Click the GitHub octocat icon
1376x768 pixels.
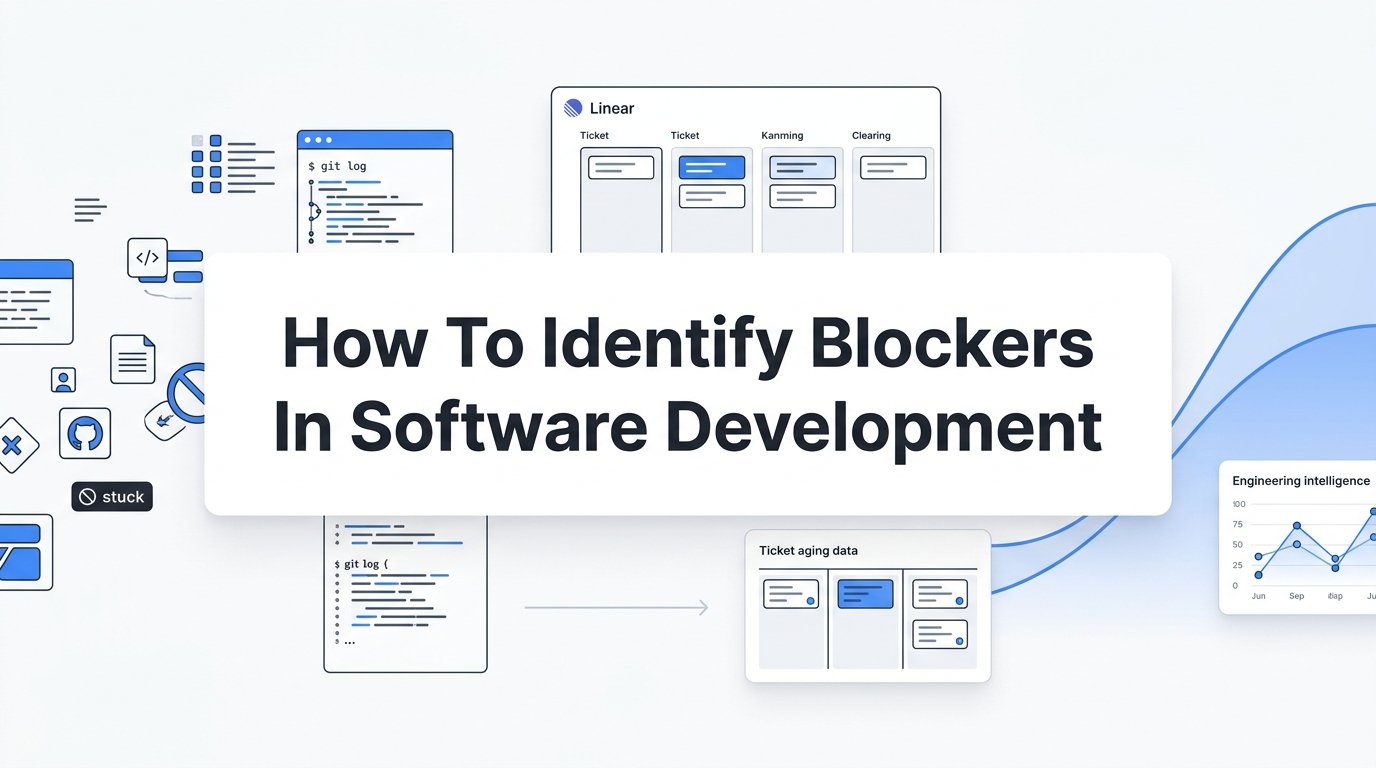(x=85, y=433)
